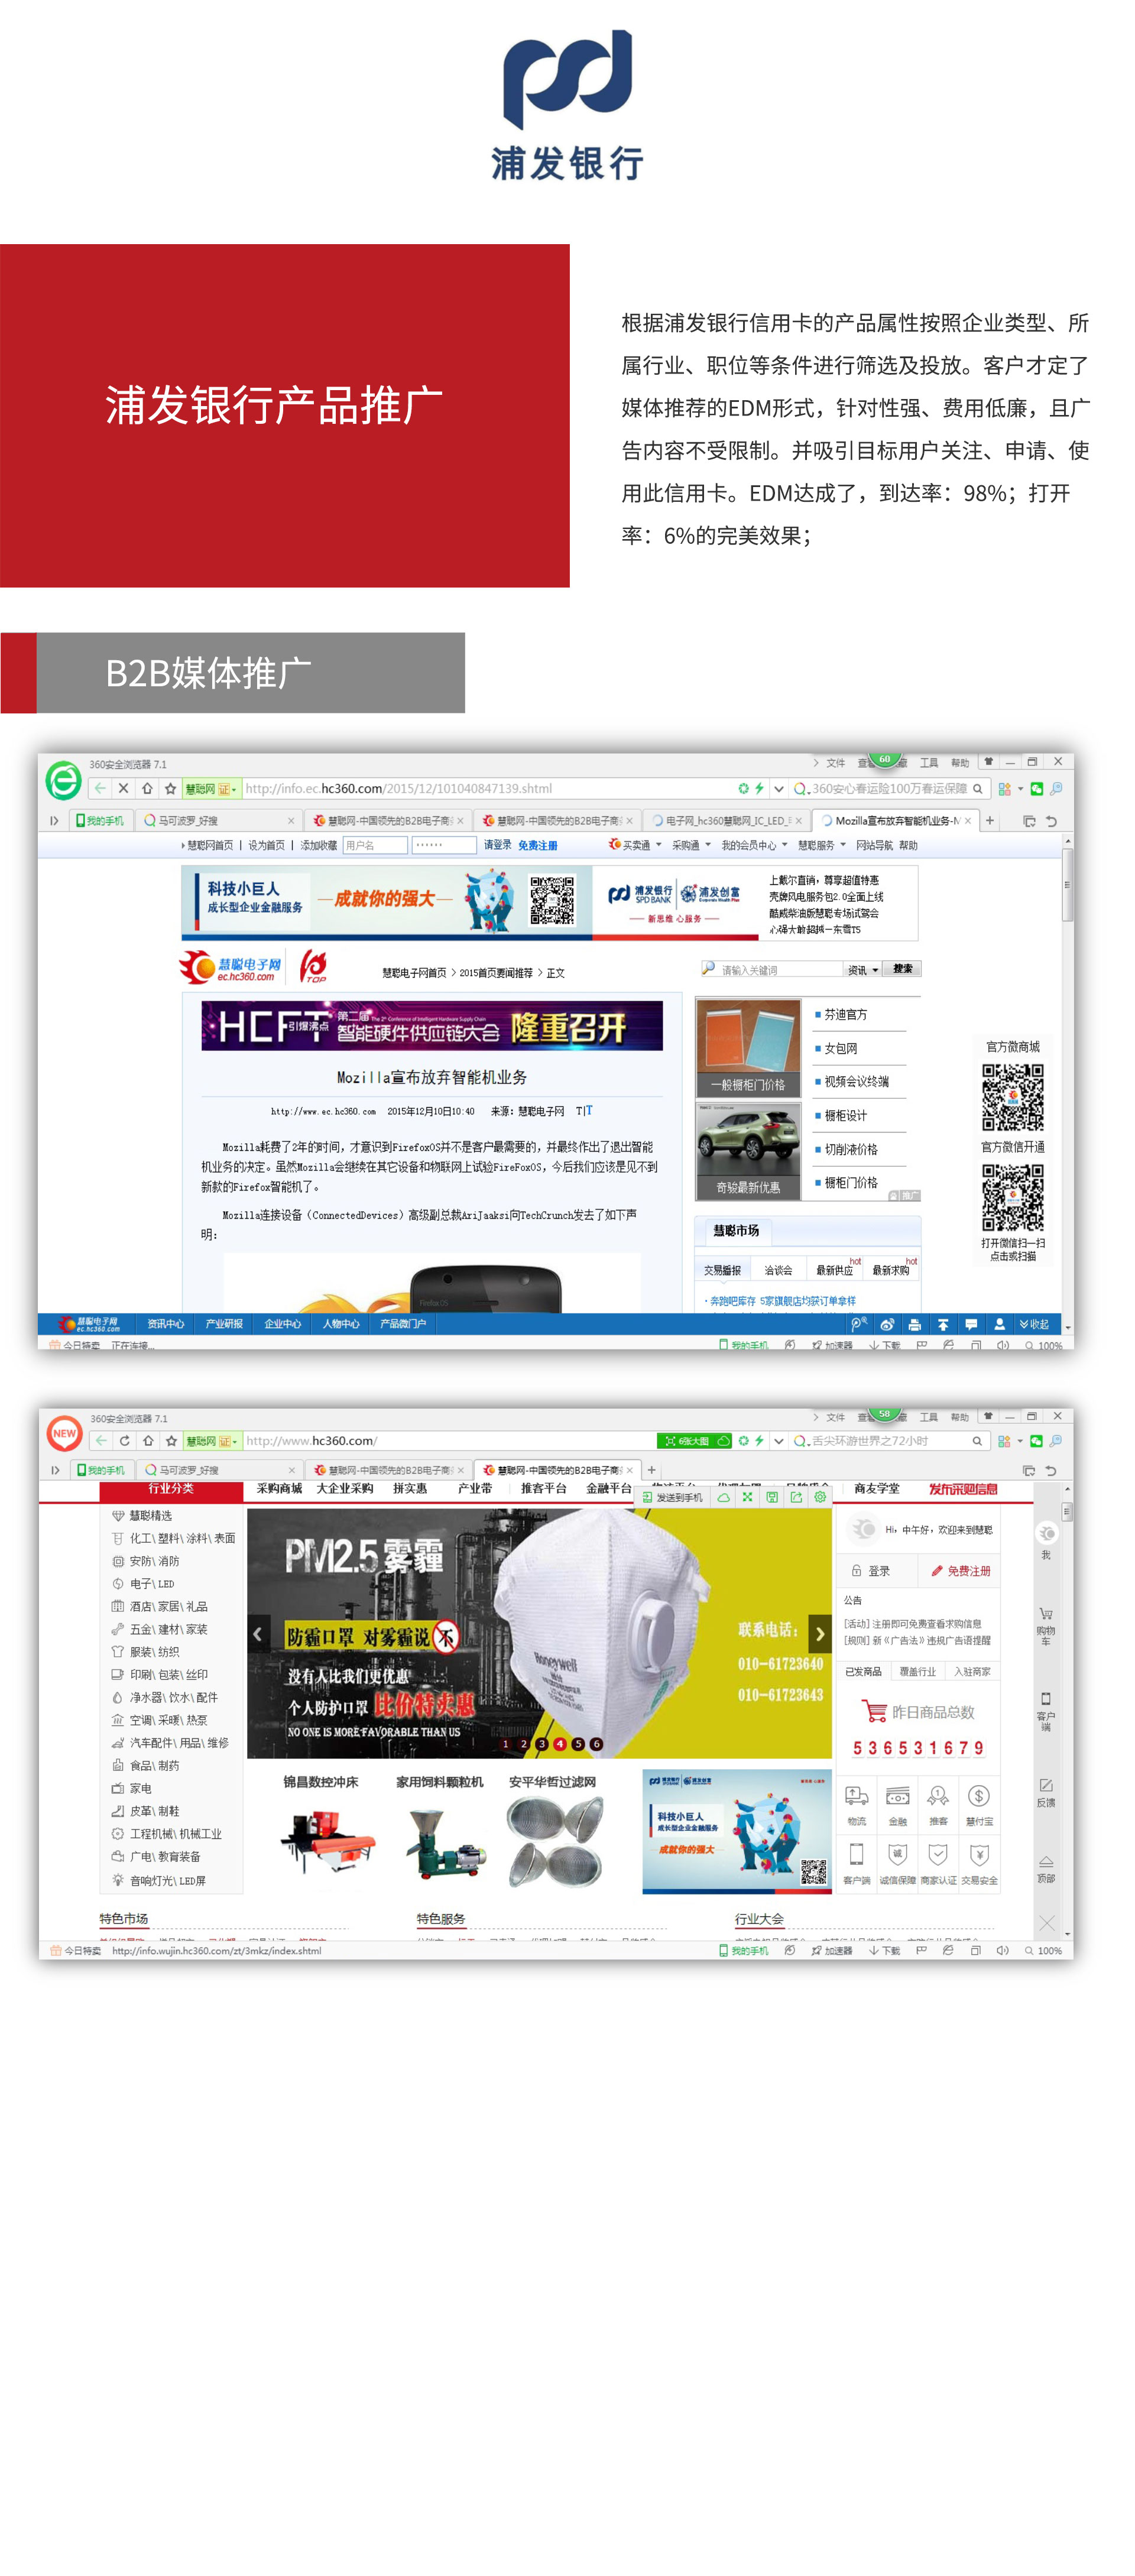Click the green 6张大图 button in address bar

[693, 1440]
